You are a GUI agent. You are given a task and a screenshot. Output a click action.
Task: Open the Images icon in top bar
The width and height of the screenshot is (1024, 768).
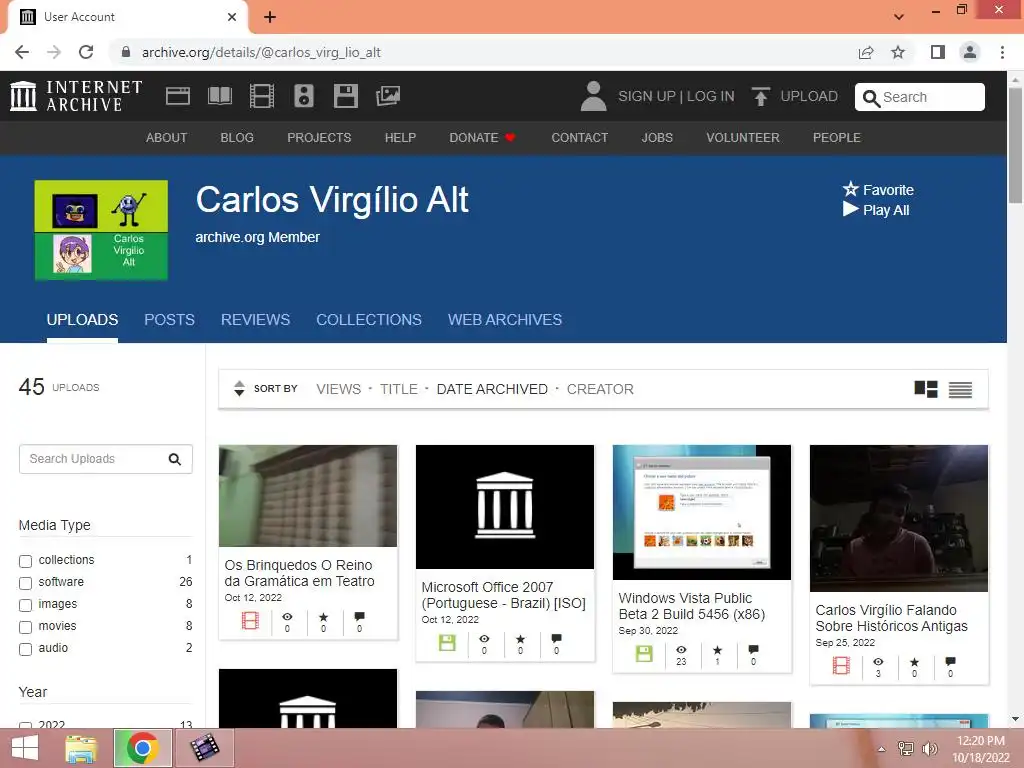click(x=388, y=96)
